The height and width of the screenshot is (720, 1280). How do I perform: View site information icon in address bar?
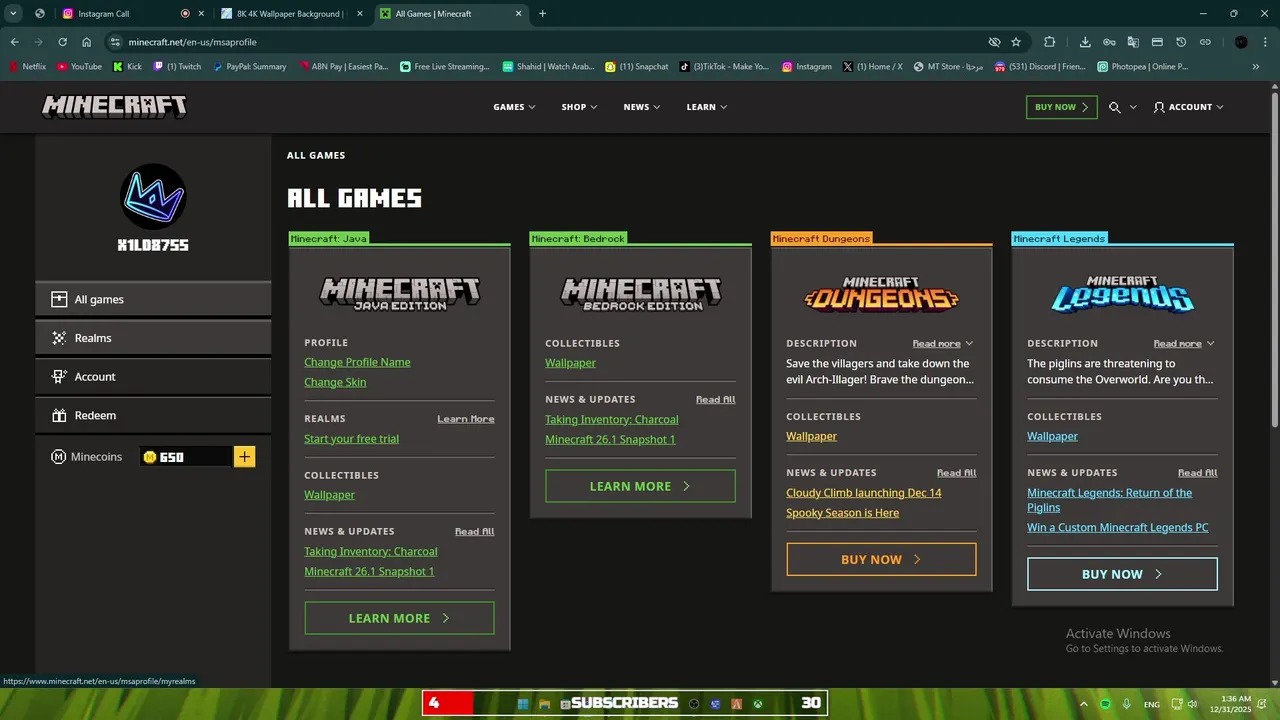click(x=115, y=42)
